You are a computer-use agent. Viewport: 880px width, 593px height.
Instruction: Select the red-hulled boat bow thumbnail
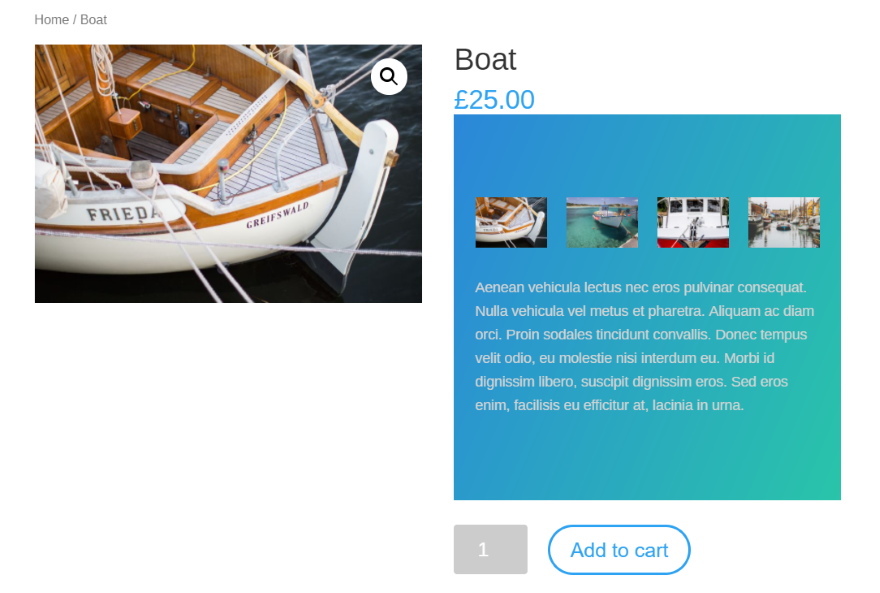693,222
